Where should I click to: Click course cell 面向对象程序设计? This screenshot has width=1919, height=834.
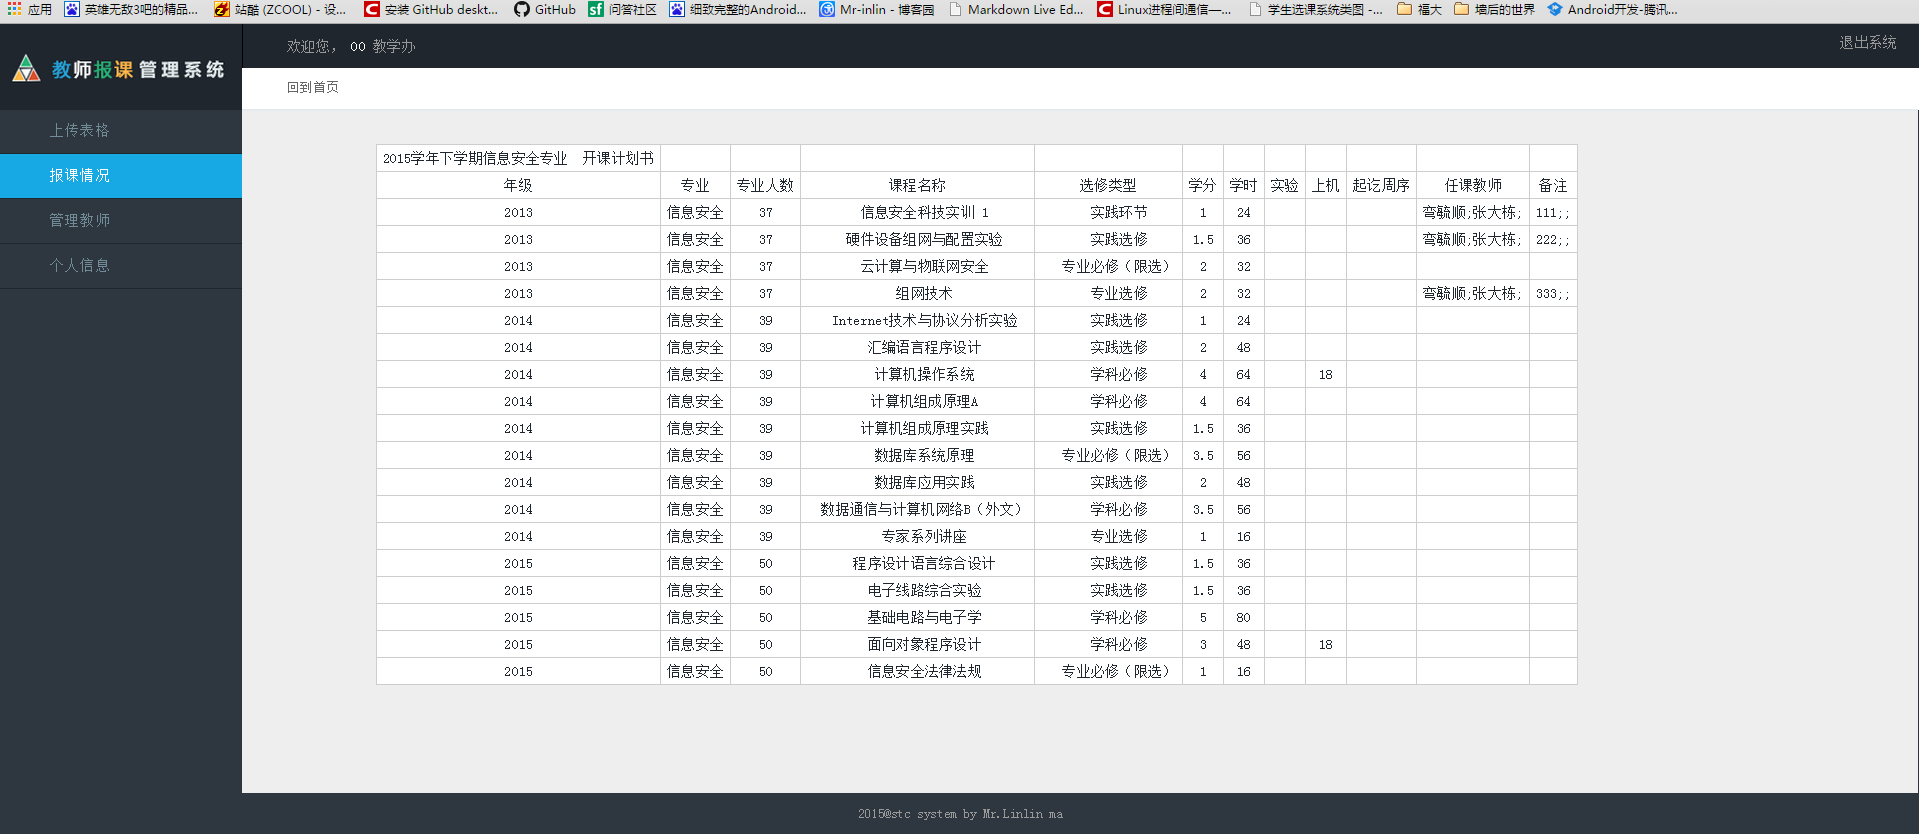click(917, 644)
